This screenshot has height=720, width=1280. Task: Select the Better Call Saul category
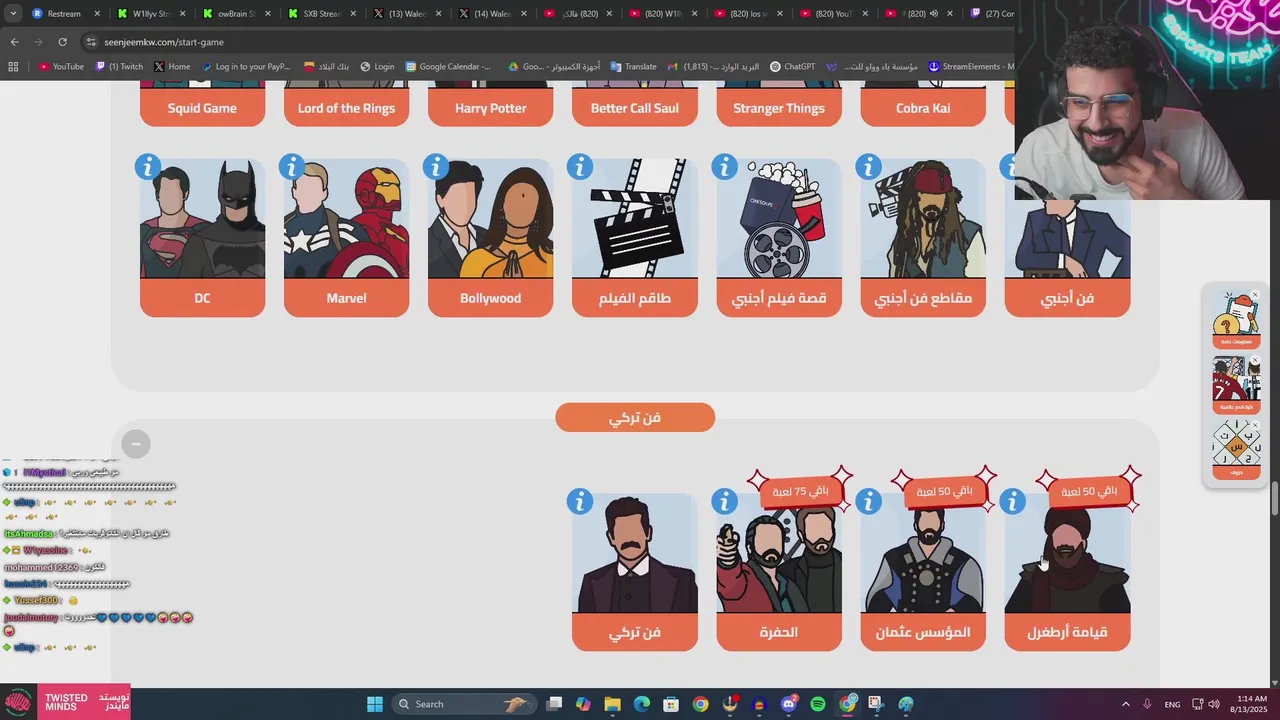pos(635,104)
